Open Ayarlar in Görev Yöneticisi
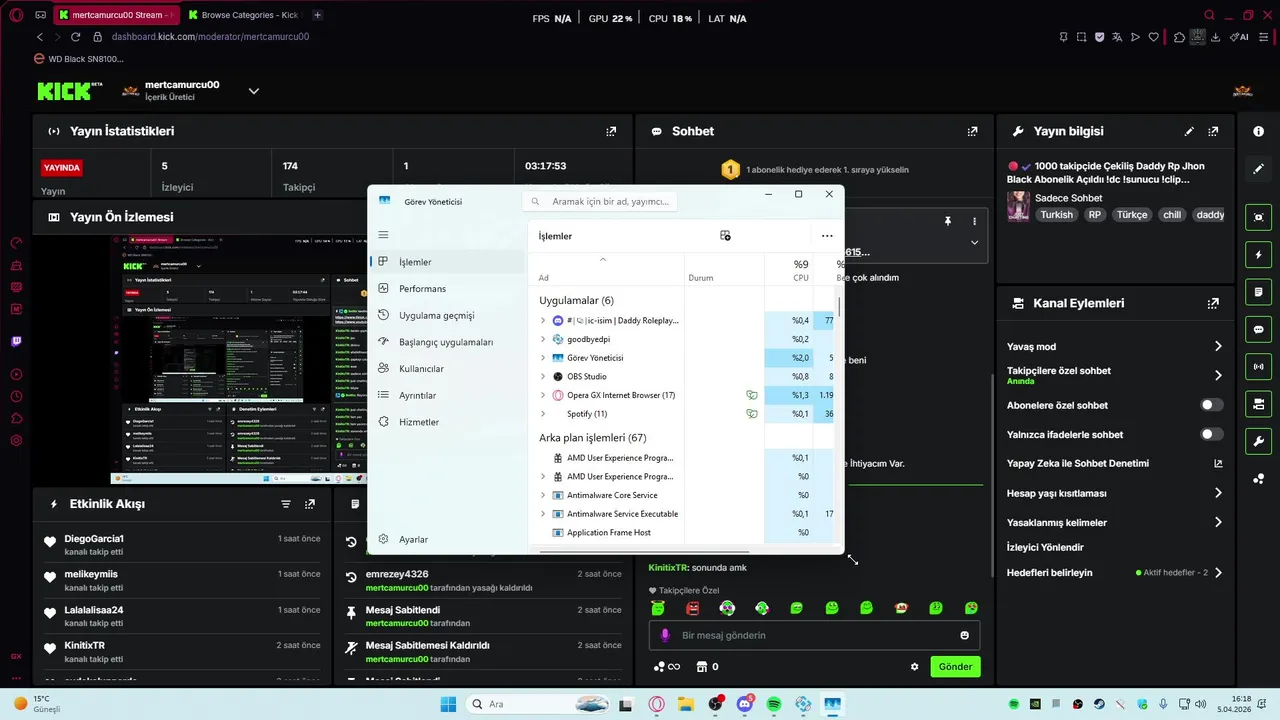The width and height of the screenshot is (1280, 720). pos(447,539)
